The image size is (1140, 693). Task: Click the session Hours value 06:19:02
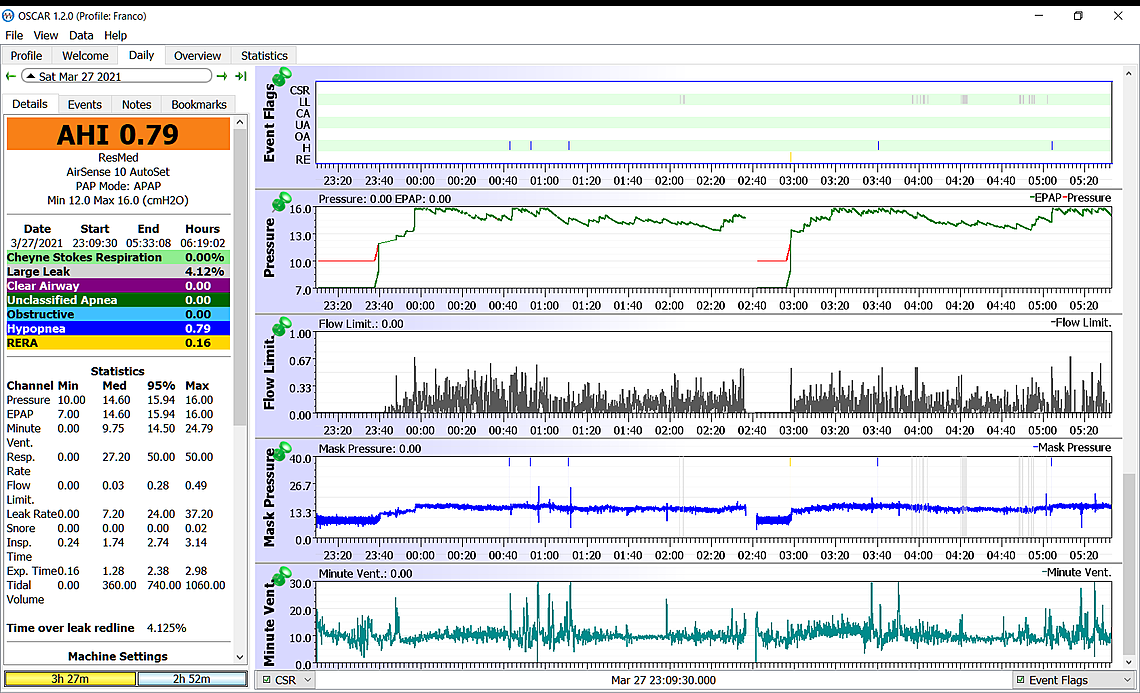tap(203, 243)
